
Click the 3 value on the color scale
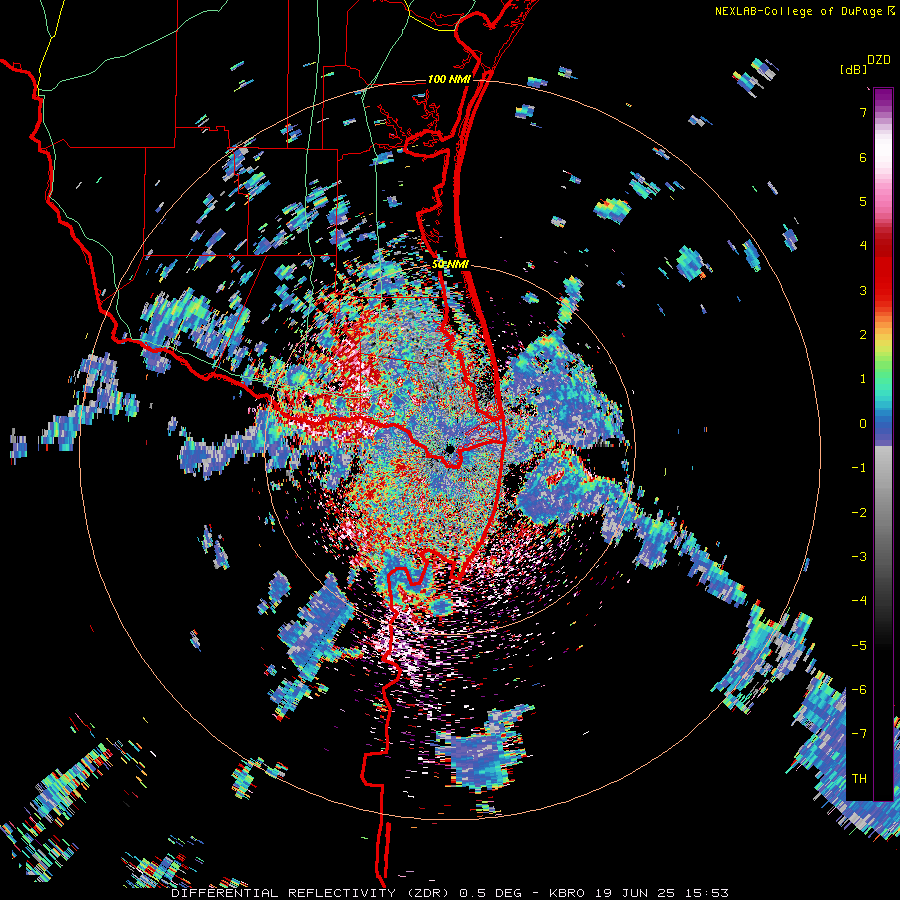pyautogui.click(x=863, y=290)
